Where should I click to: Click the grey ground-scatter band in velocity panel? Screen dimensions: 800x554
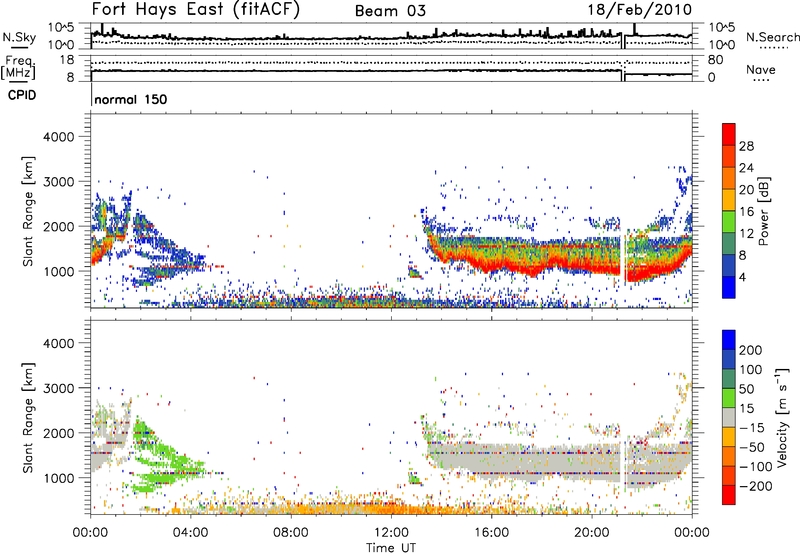(526, 462)
